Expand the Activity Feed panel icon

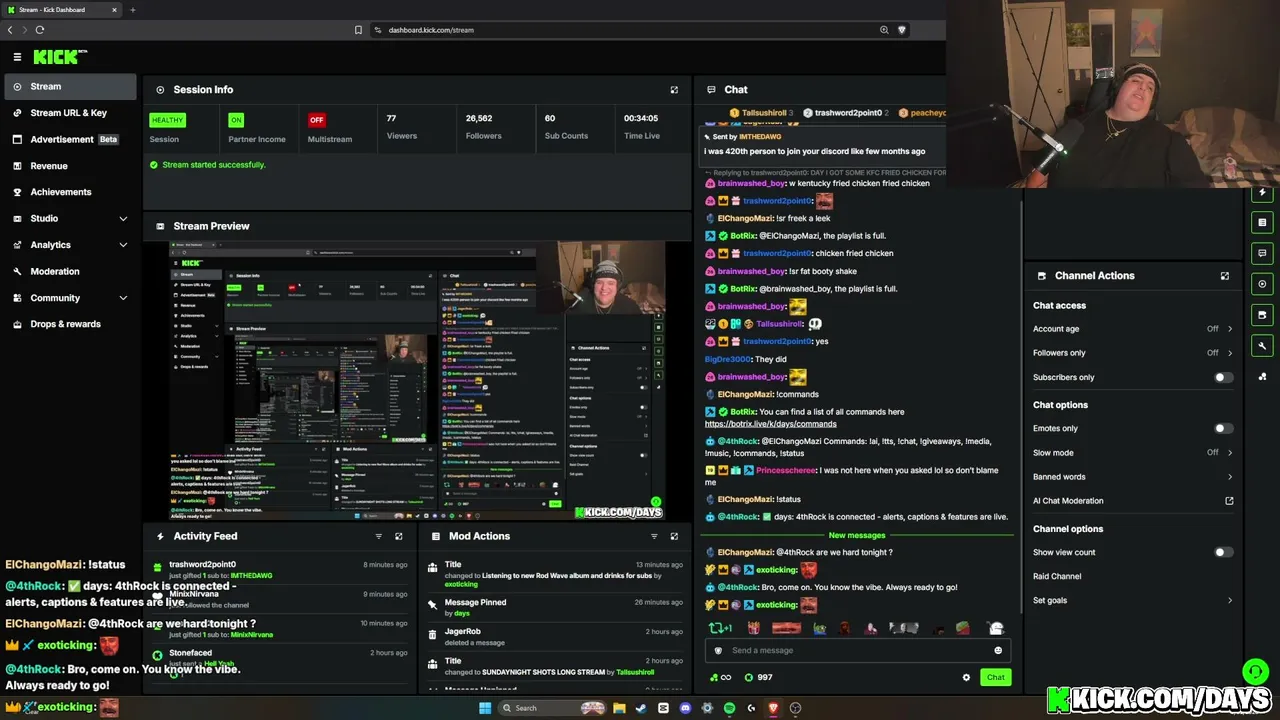(x=399, y=536)
